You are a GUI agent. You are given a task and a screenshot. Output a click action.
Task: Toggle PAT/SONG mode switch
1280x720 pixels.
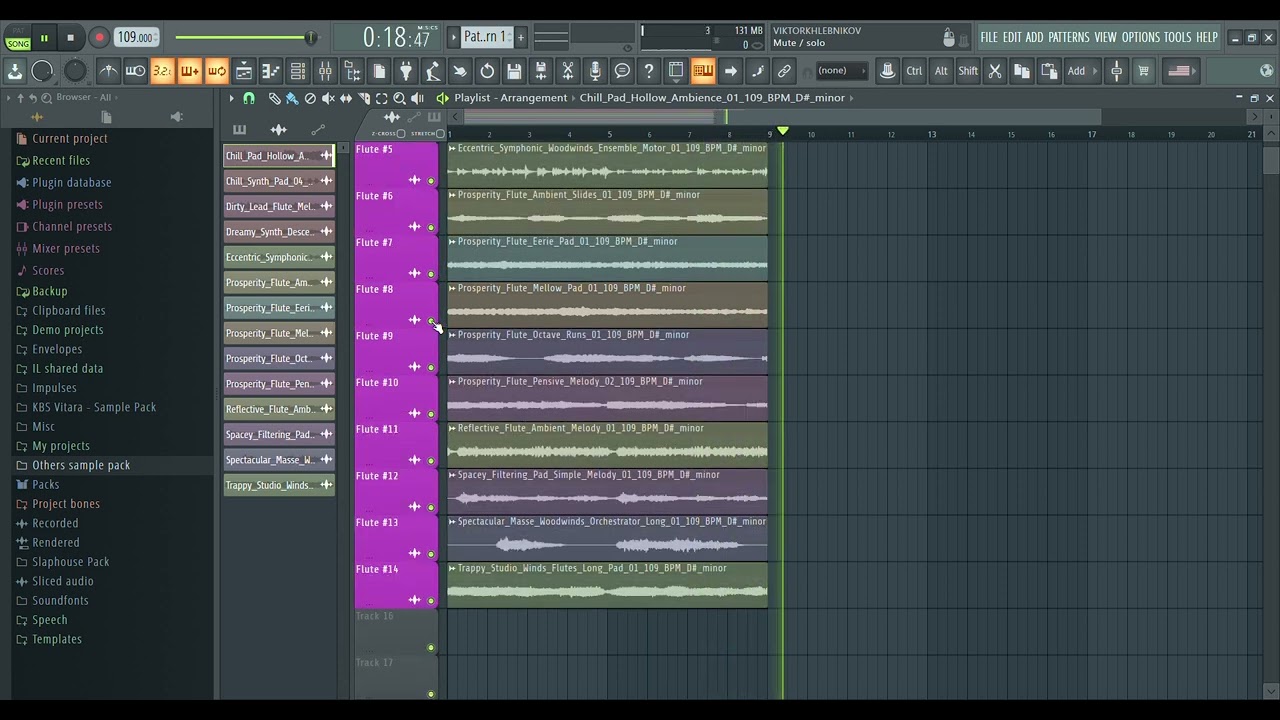coord(18,39)
